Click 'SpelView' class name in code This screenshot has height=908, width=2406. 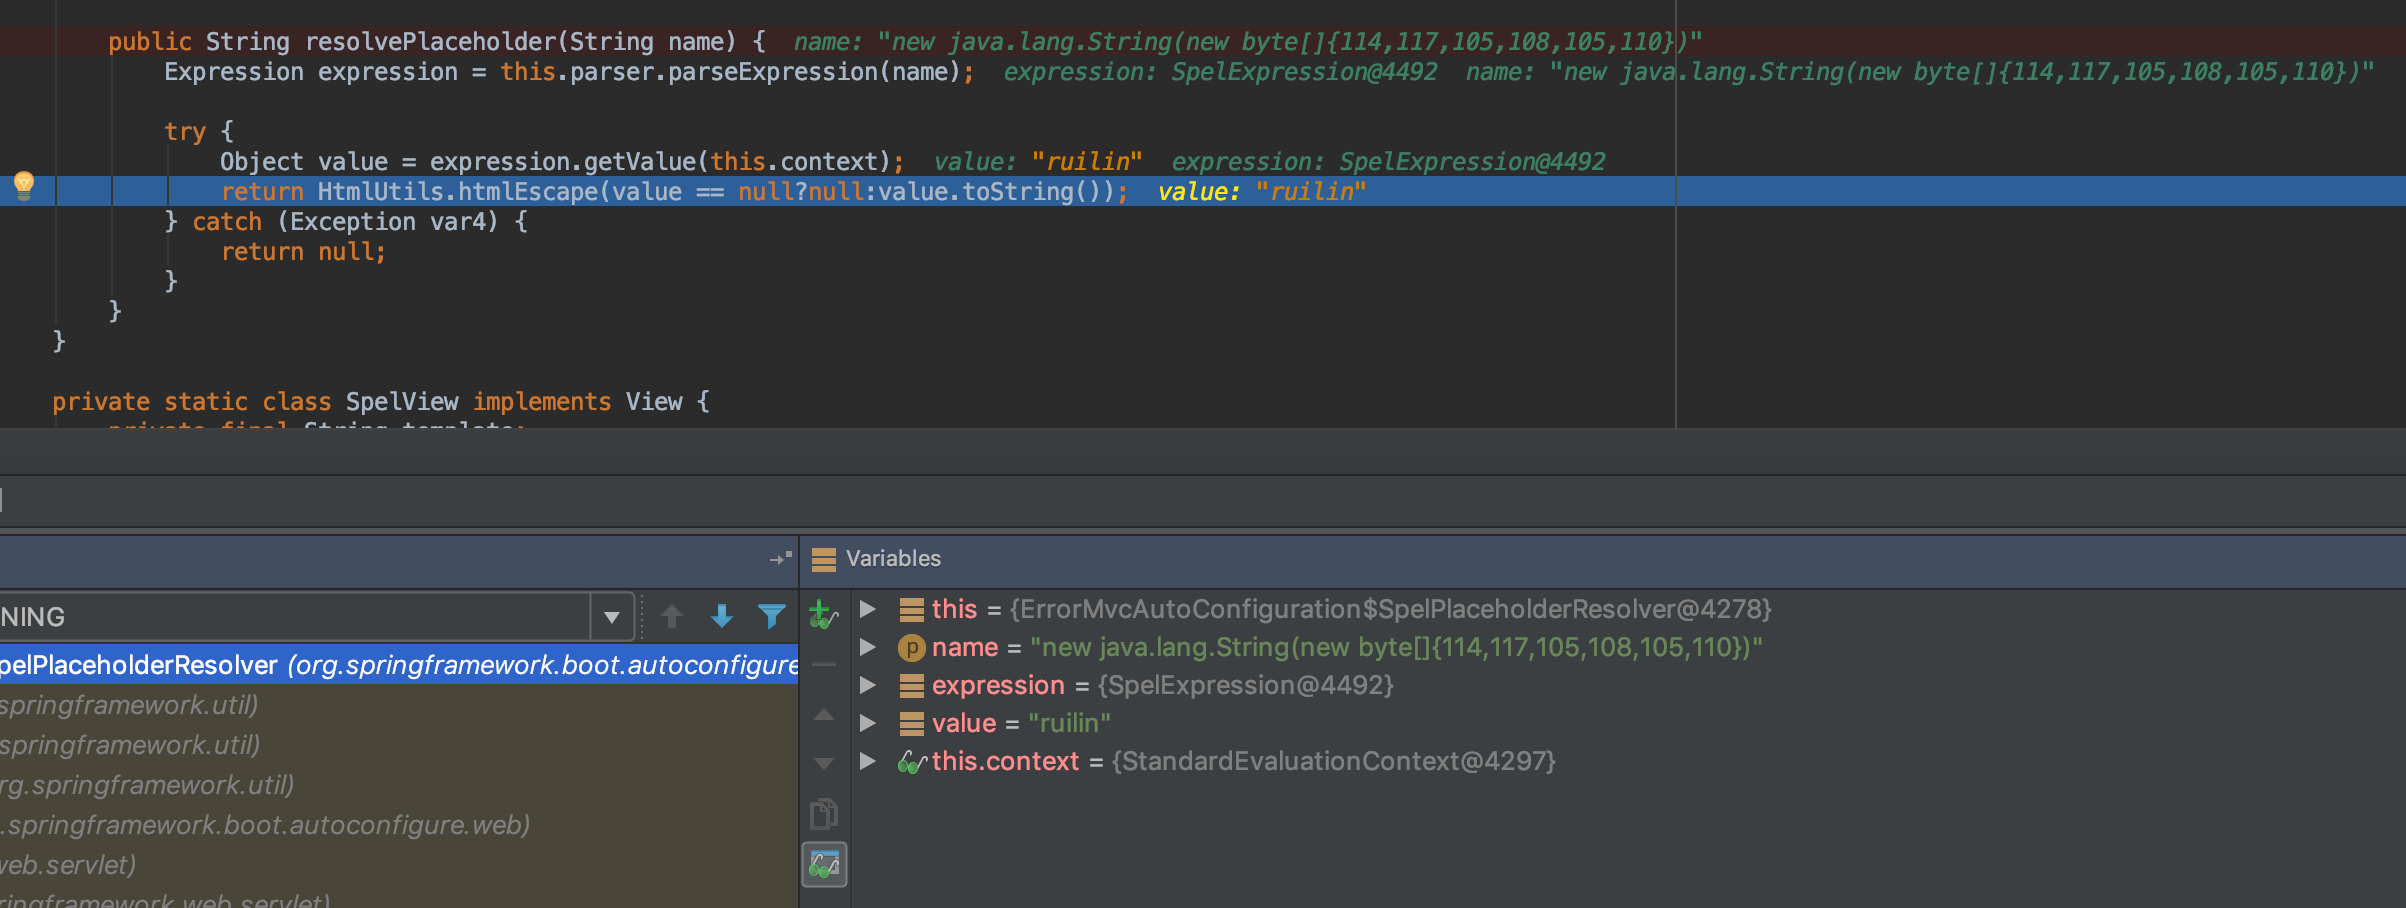point(401,402)
